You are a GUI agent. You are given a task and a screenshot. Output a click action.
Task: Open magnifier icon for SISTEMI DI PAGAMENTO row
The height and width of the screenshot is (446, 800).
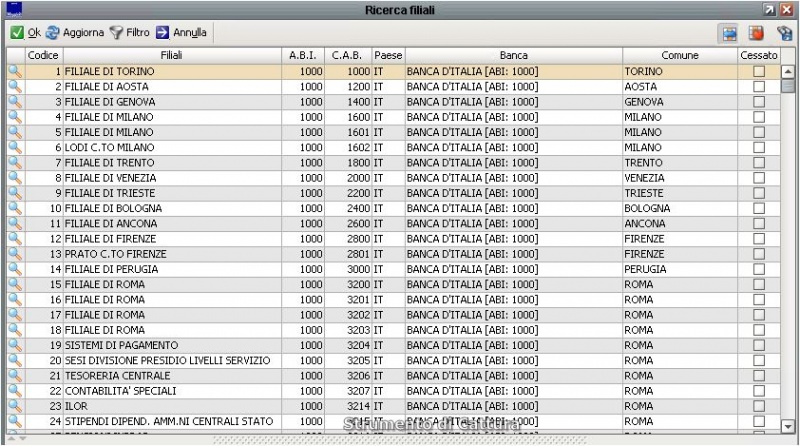point(15,345)
